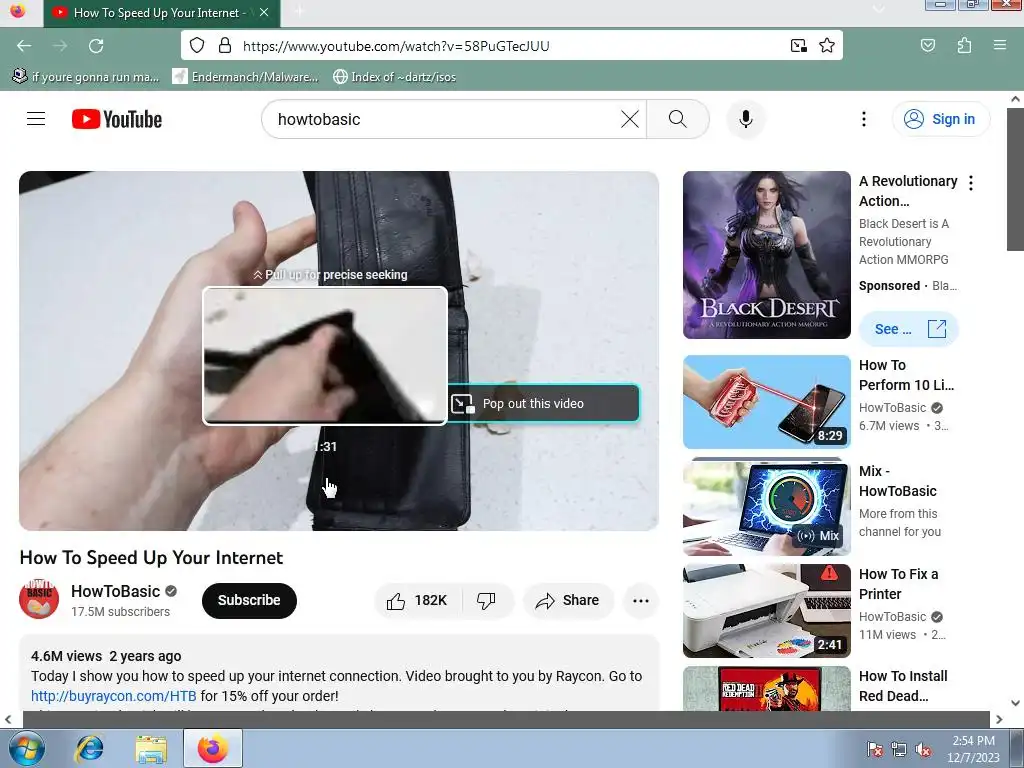
Task: Bookmark this page with the star icon
Action: point(827,45)
